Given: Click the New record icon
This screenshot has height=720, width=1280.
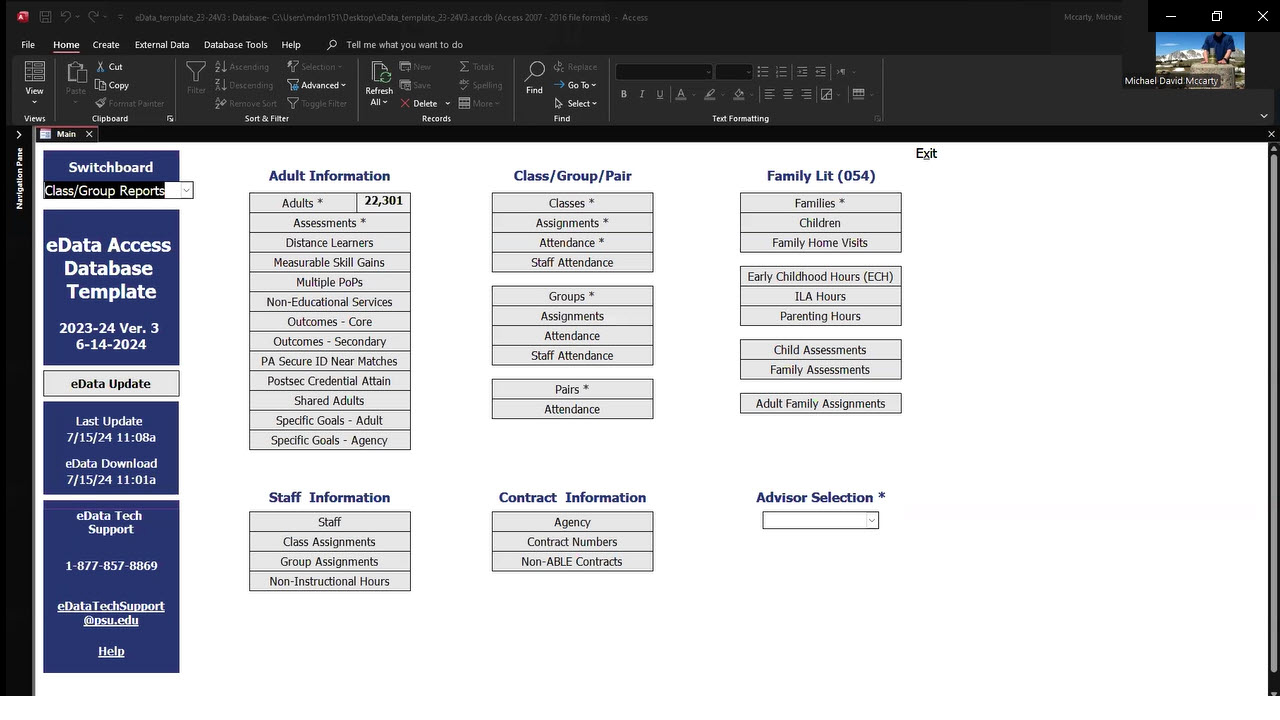Looking at the screenshot, I should (405, 67).
